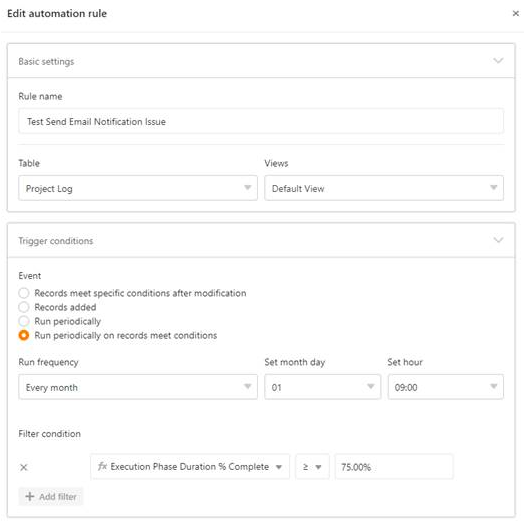Open the Set hour 09:00 dropdown
Screen dimensions: 524x526
point(446,387)
